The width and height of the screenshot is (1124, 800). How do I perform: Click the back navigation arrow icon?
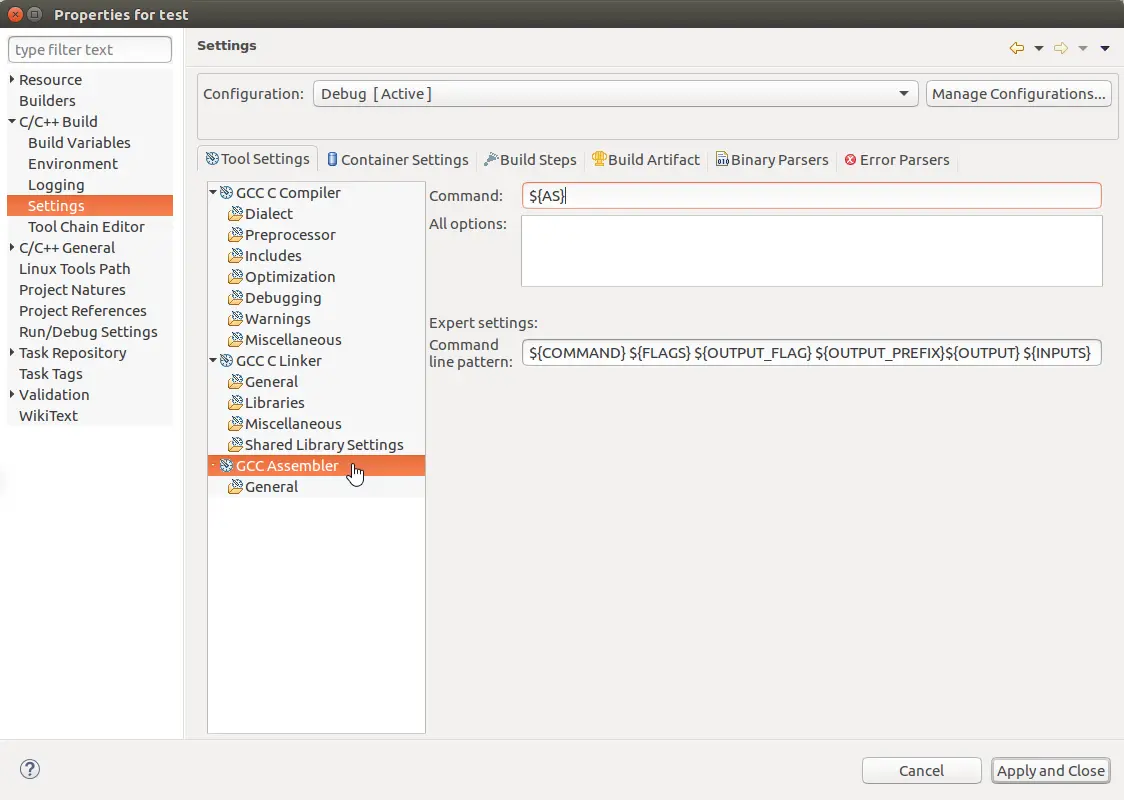pyautogui.click(x=1016, y=48)
